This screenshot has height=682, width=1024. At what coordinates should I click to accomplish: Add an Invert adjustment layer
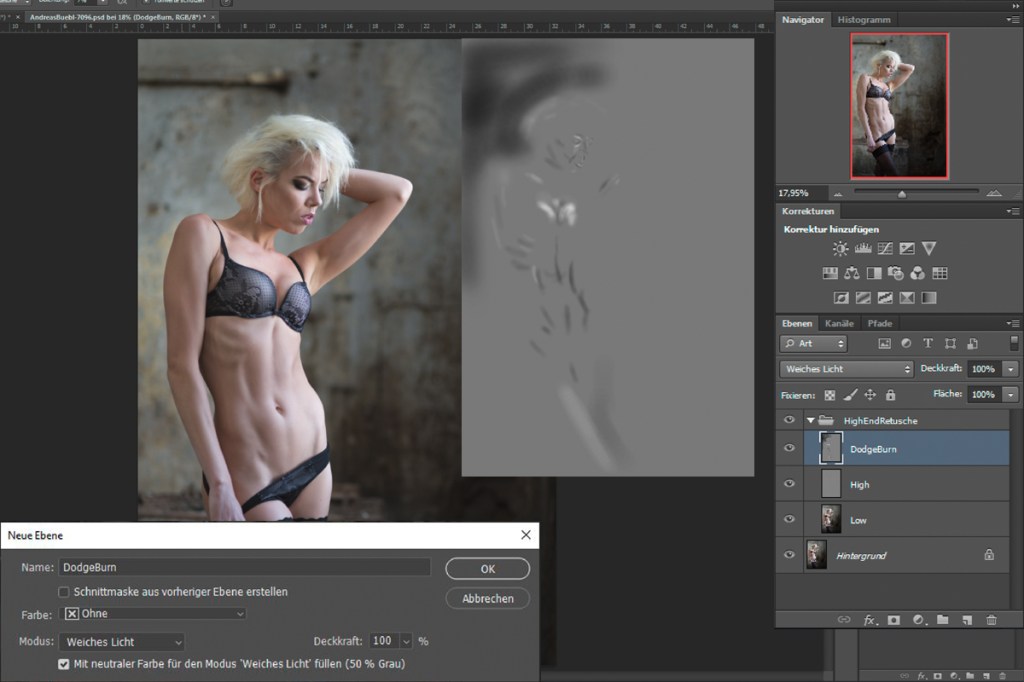click(x=841, y=298)
